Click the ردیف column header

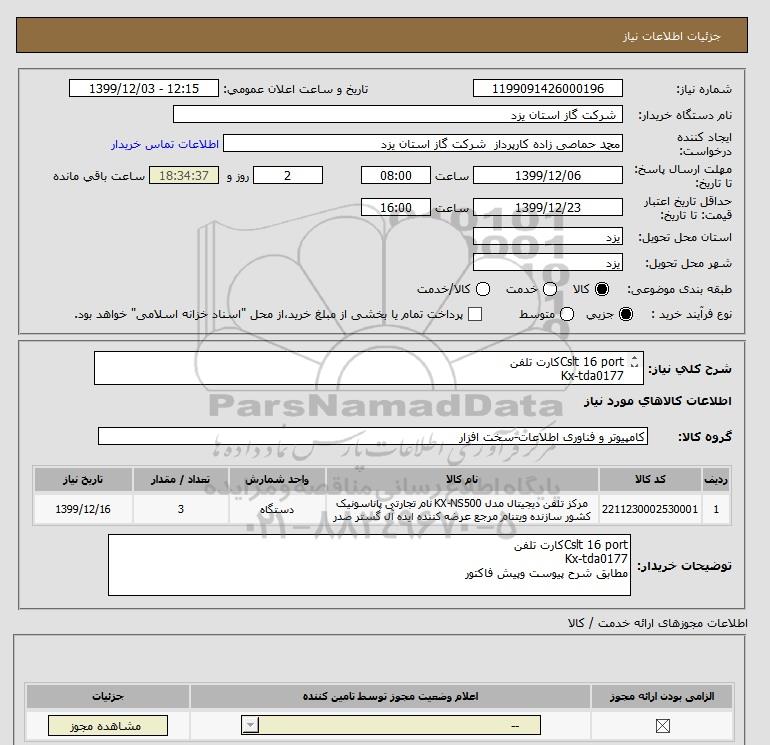point(716,479)
